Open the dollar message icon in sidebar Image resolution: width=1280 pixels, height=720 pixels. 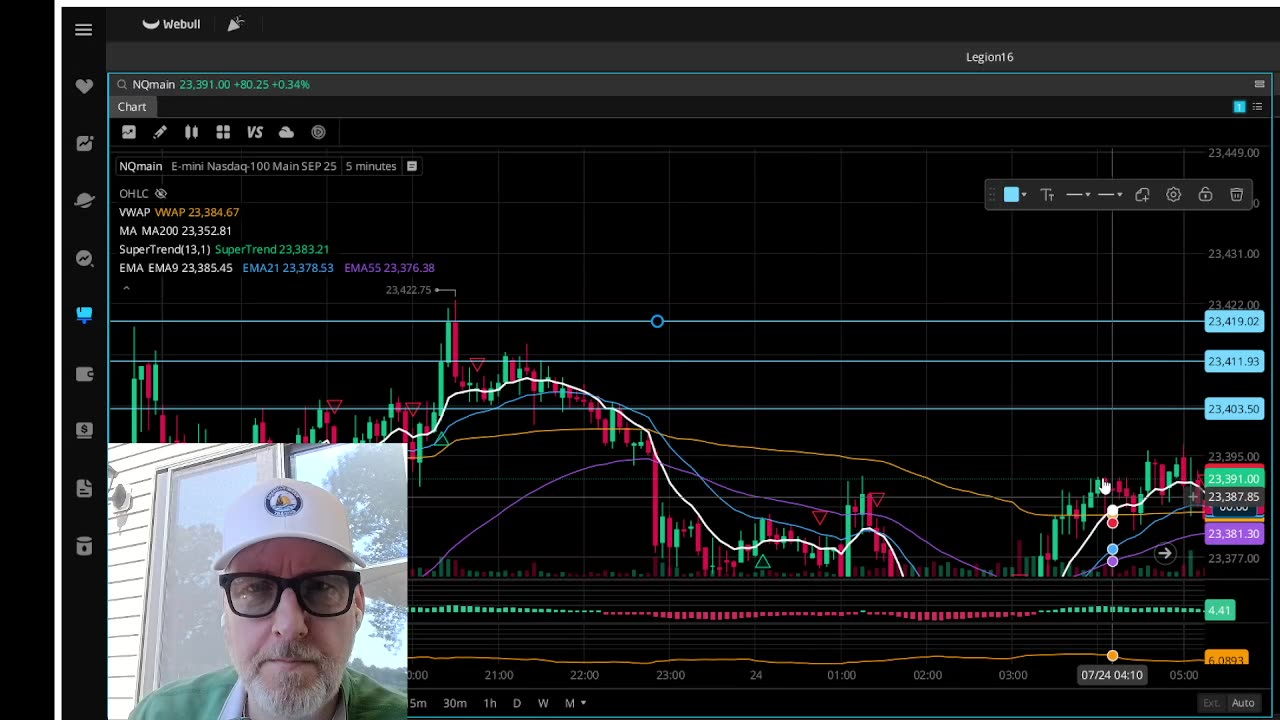(x=84, y=430)
